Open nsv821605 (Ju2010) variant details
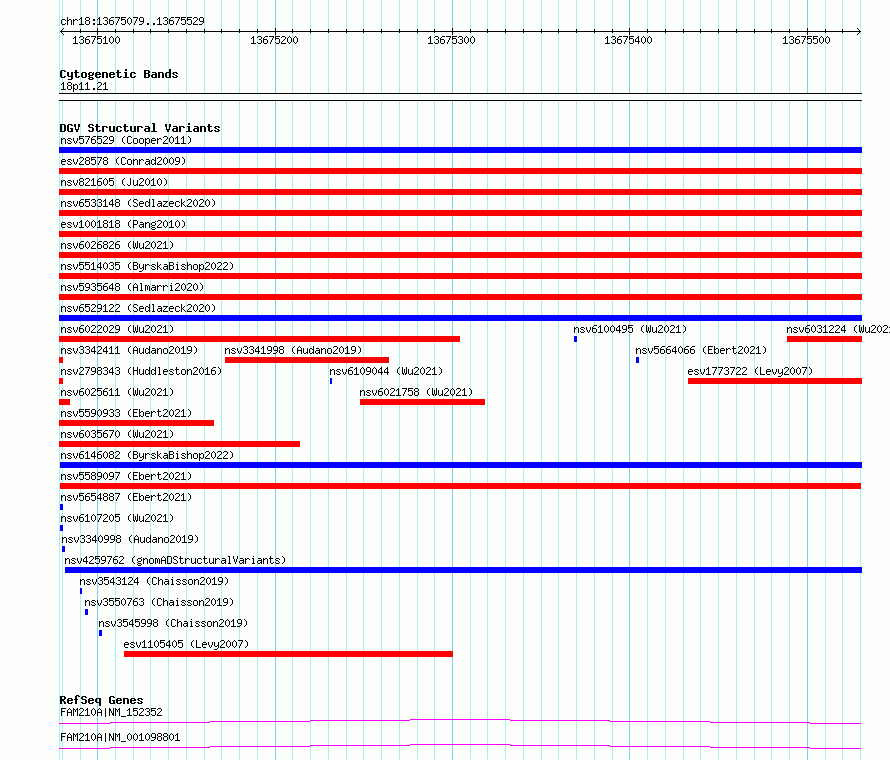890x760 pixels. click(114, 182)
